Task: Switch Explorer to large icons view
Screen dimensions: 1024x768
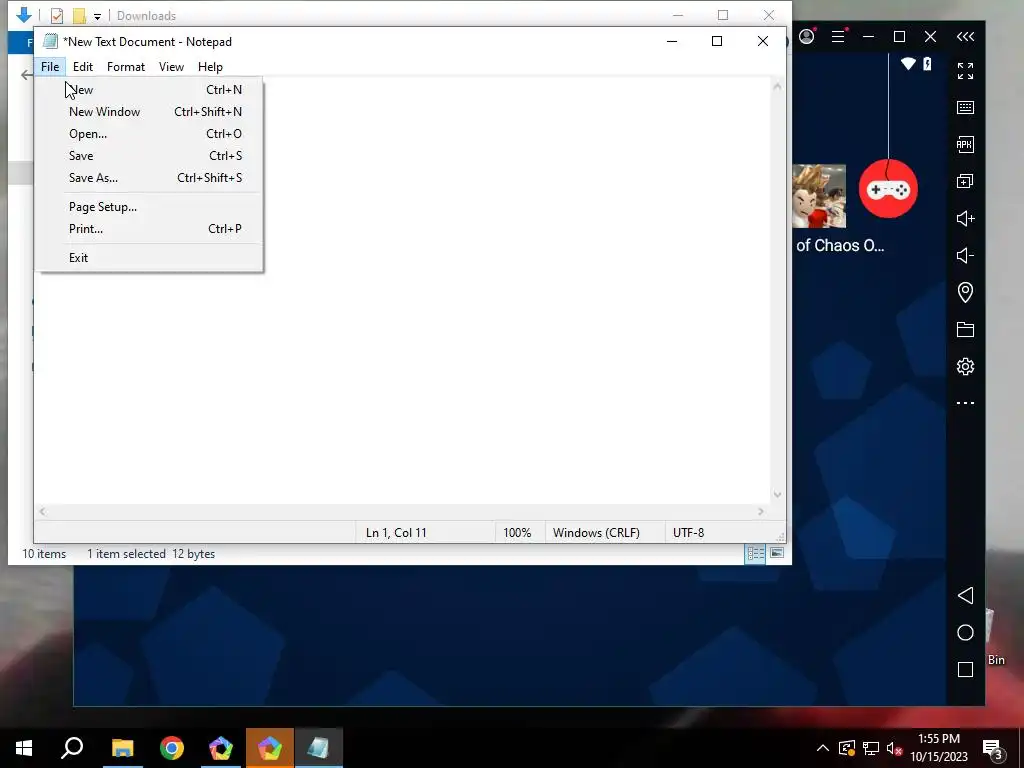Action: [776, 553]
